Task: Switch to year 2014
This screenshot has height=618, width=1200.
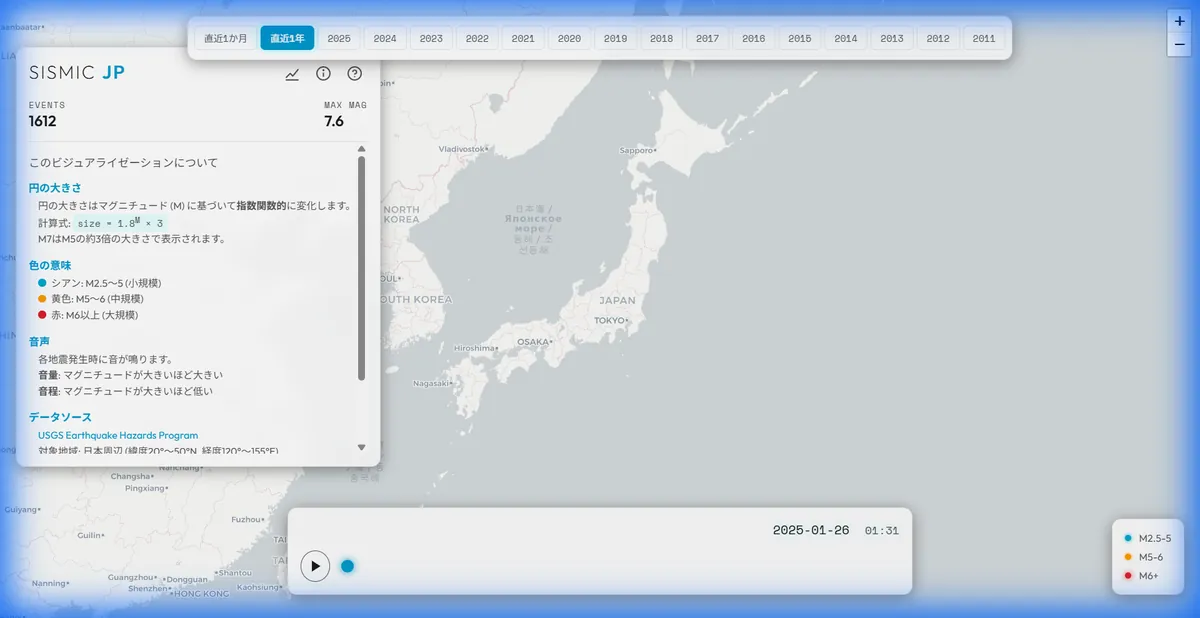Action: coord(845,38)
